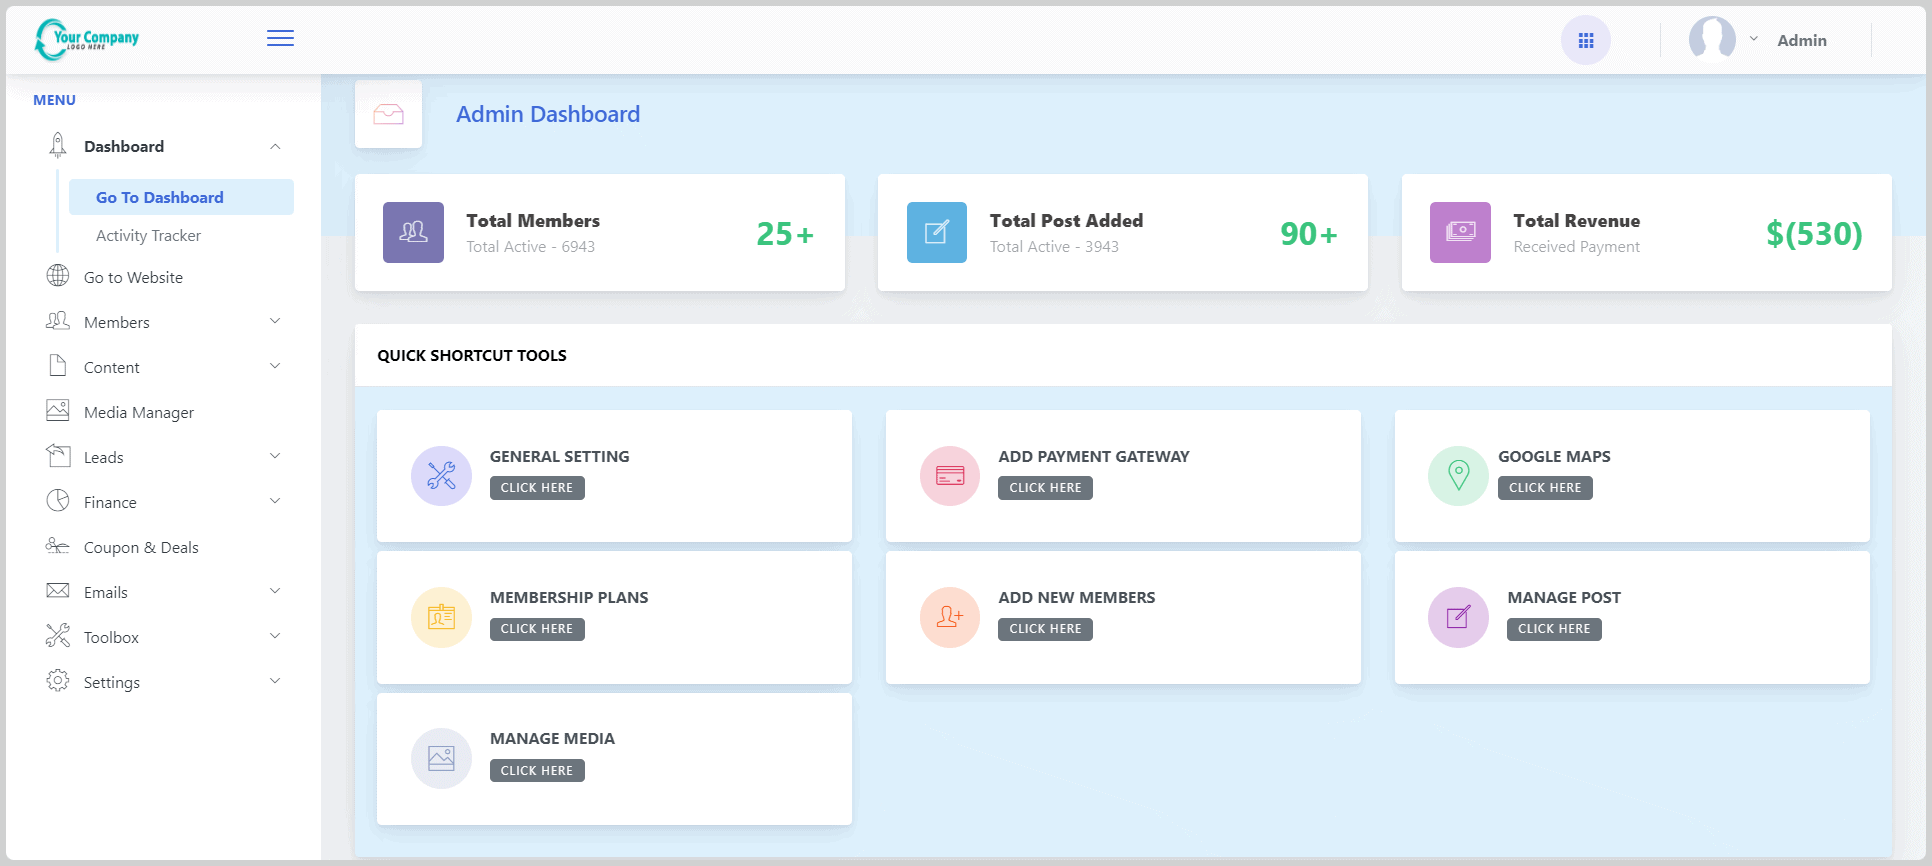1932x866 pixels.
Task: Expand the Finance sidebar menu
Action: (x=165, y=502)
